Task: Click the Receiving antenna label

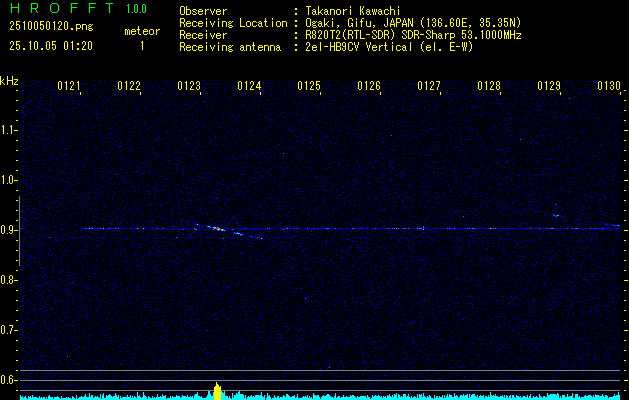Action: pos(230,47)
